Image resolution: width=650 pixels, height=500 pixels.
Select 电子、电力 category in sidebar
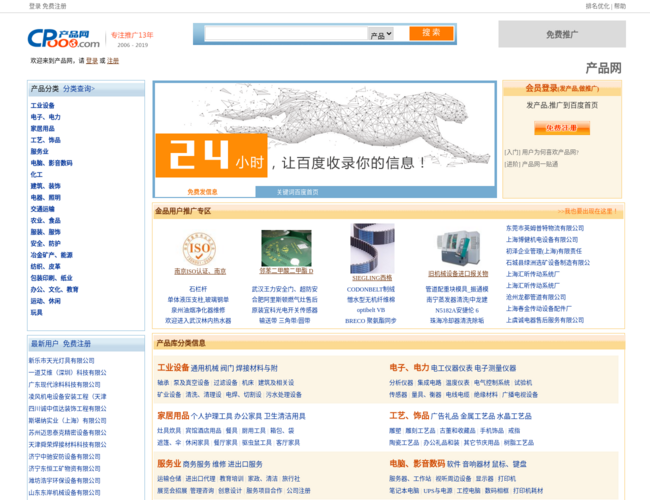click(x=46, y=117)
